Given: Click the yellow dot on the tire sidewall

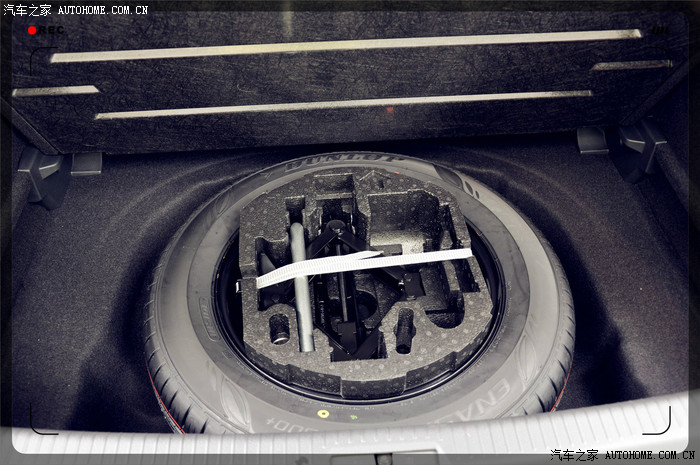Looking at the screenshot, I should [x=323, y=413].
